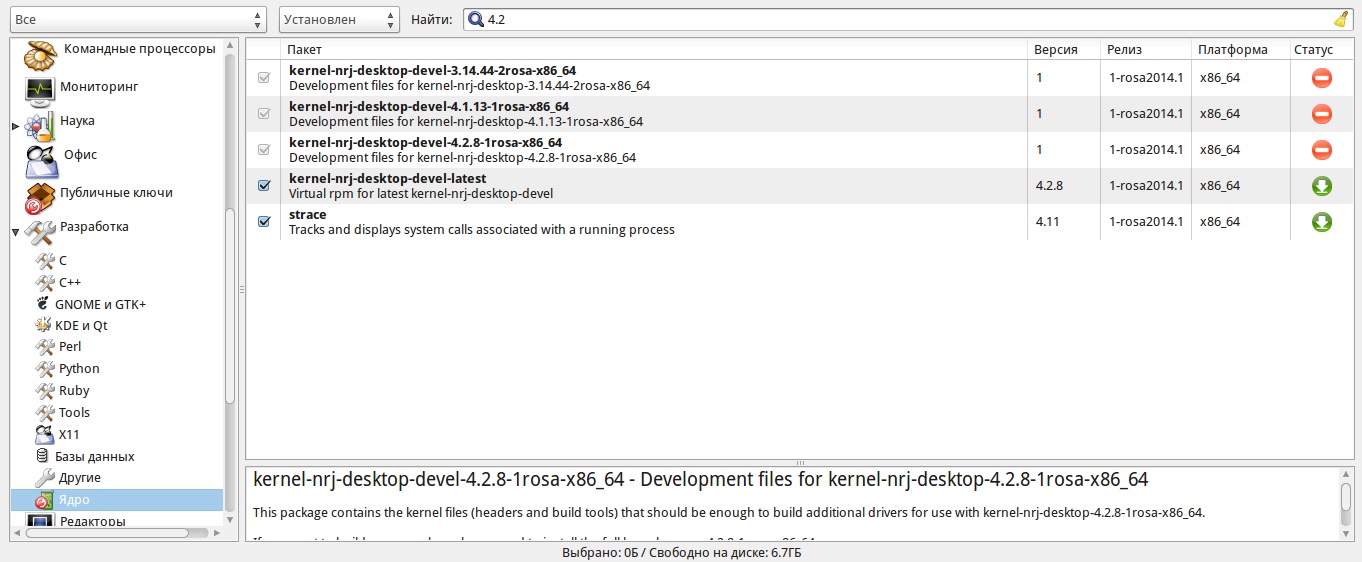Toggle the checkbox for kernel-nrj-desktop-devel-4.2.8-1rosa
The image size is (1362, 562).
pyautogui.click(x=264, y=150)
